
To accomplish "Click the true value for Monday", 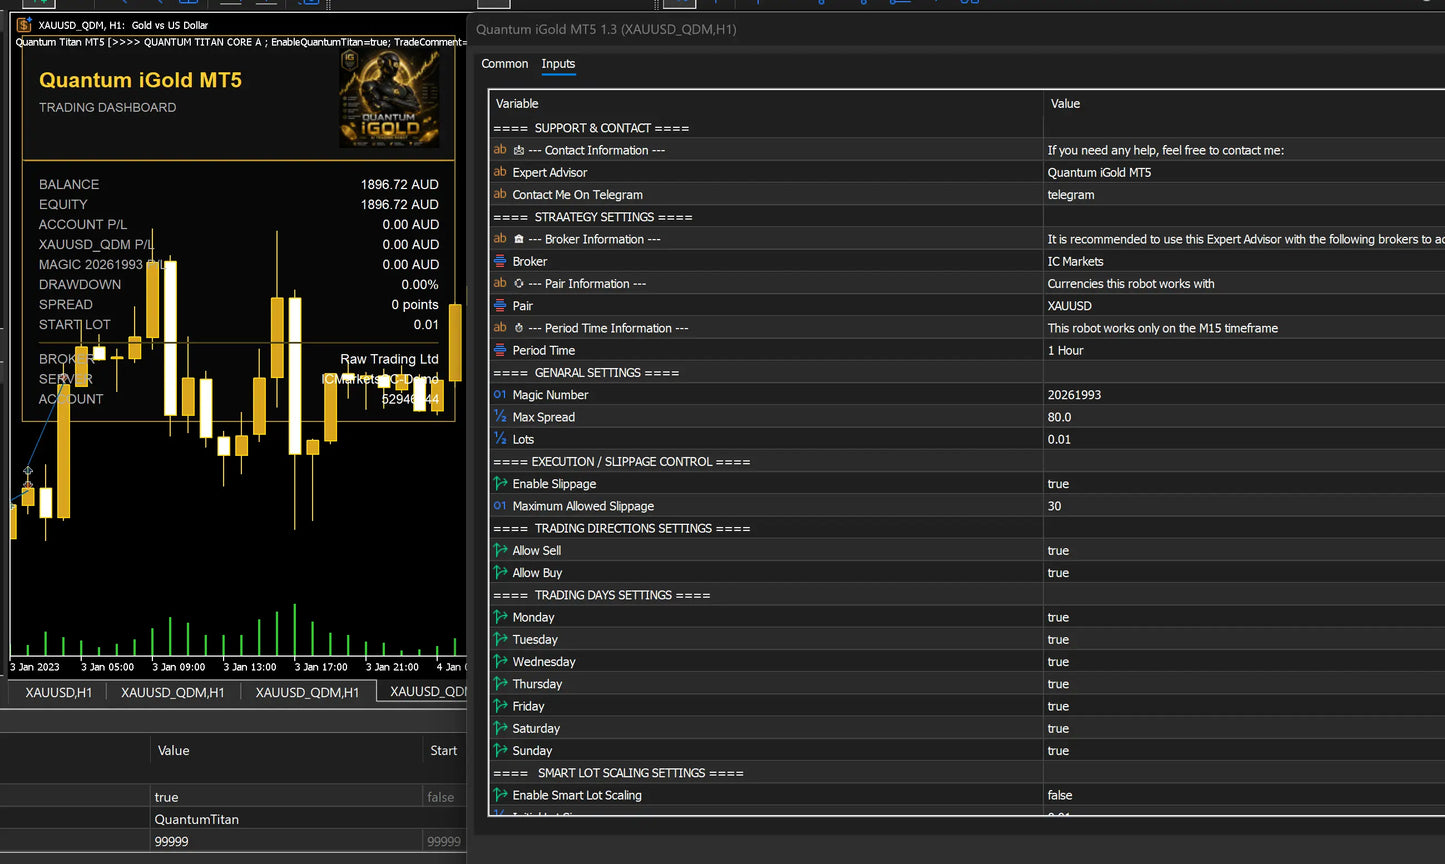I will [1058, 617].
